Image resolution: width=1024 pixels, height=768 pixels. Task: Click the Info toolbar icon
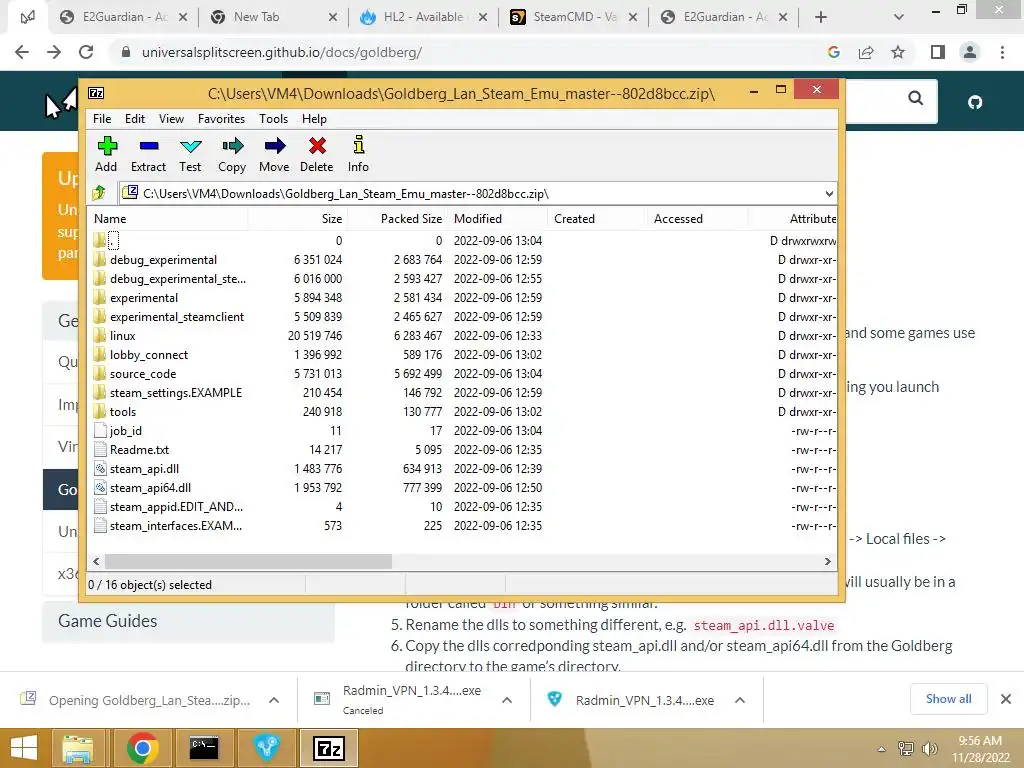[x=358, y=154]
